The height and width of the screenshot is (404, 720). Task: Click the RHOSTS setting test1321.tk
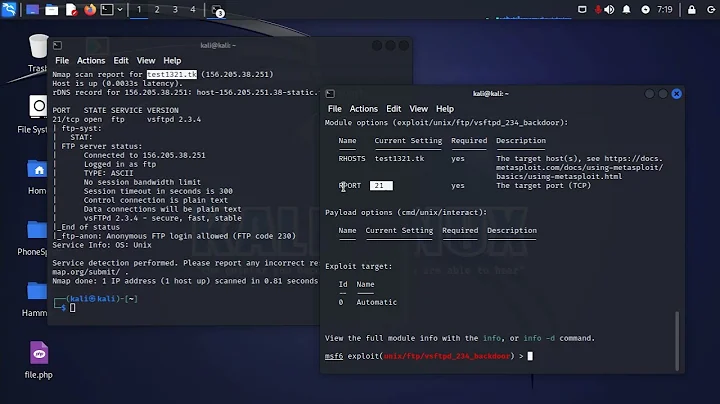399,158
